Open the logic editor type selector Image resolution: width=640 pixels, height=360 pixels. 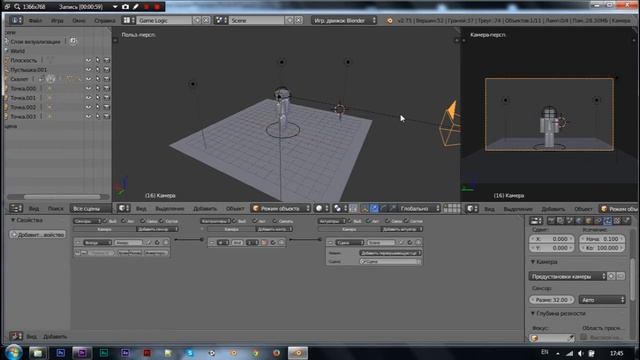pyautogui.click(x=16, y=336)
